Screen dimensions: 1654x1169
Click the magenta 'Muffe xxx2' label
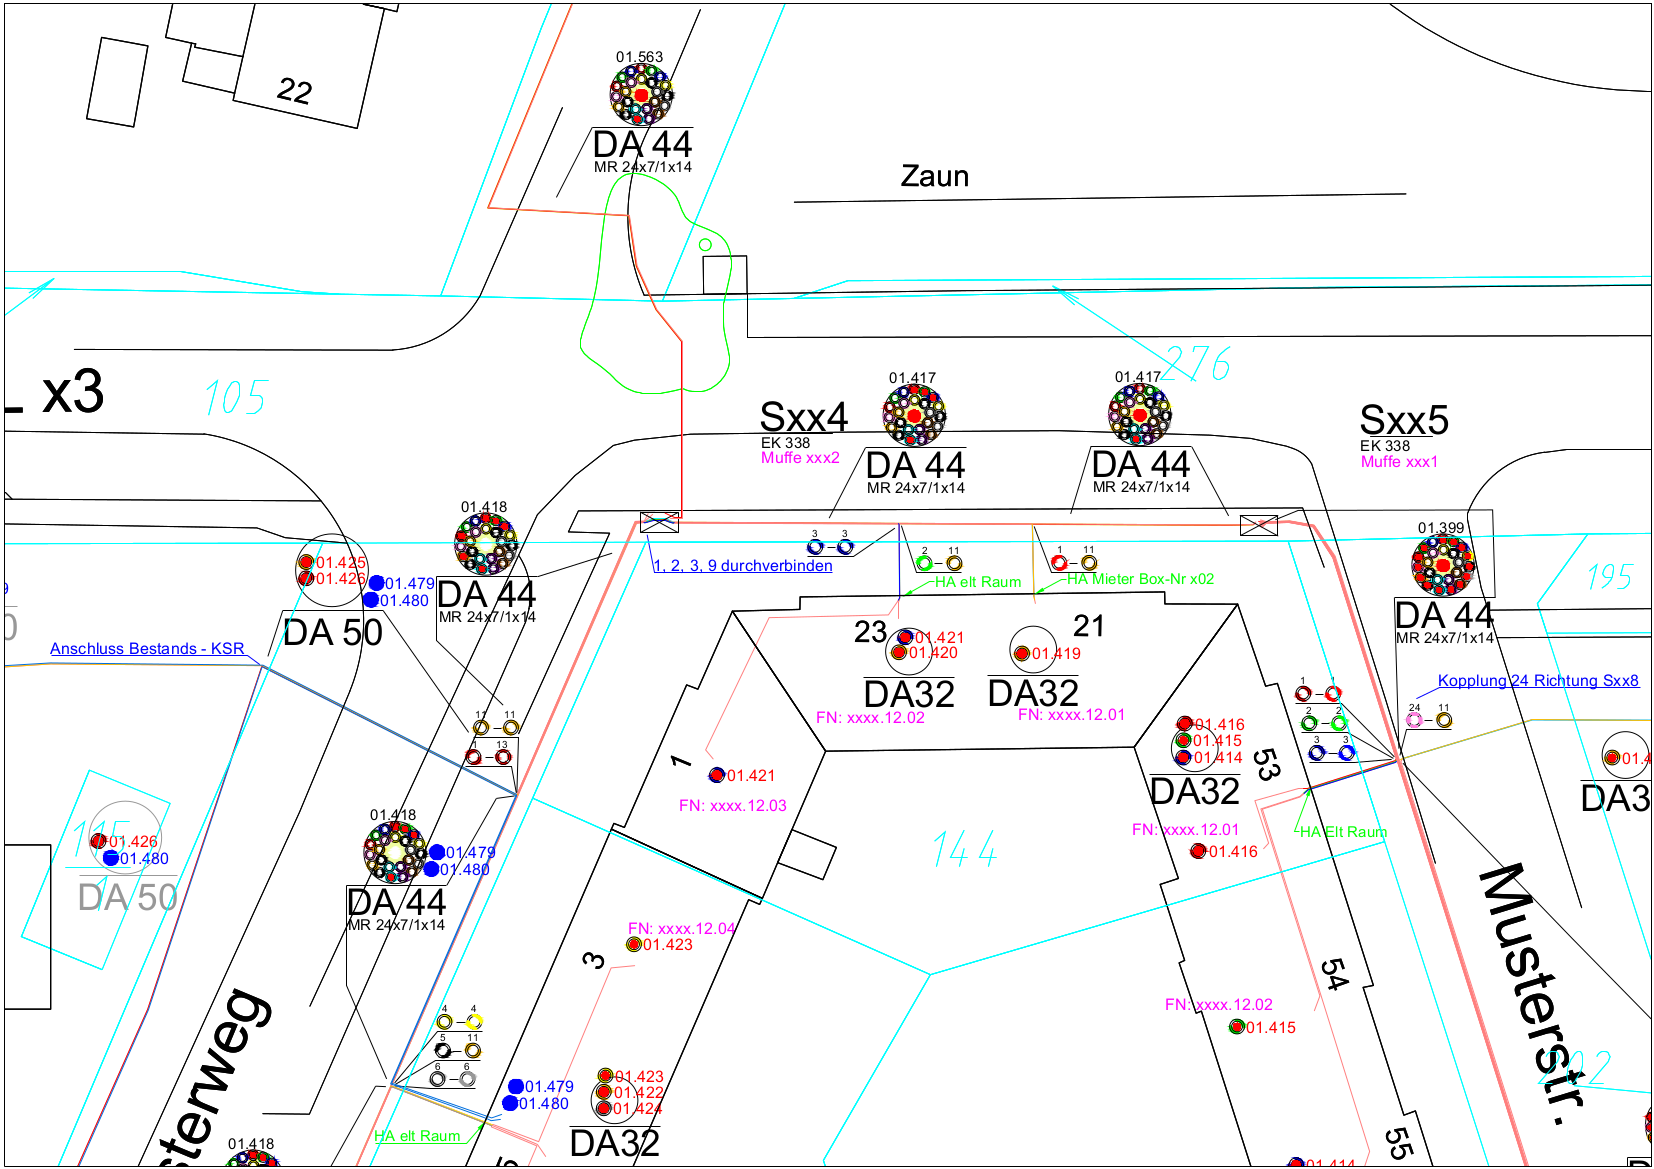[800, 458]
